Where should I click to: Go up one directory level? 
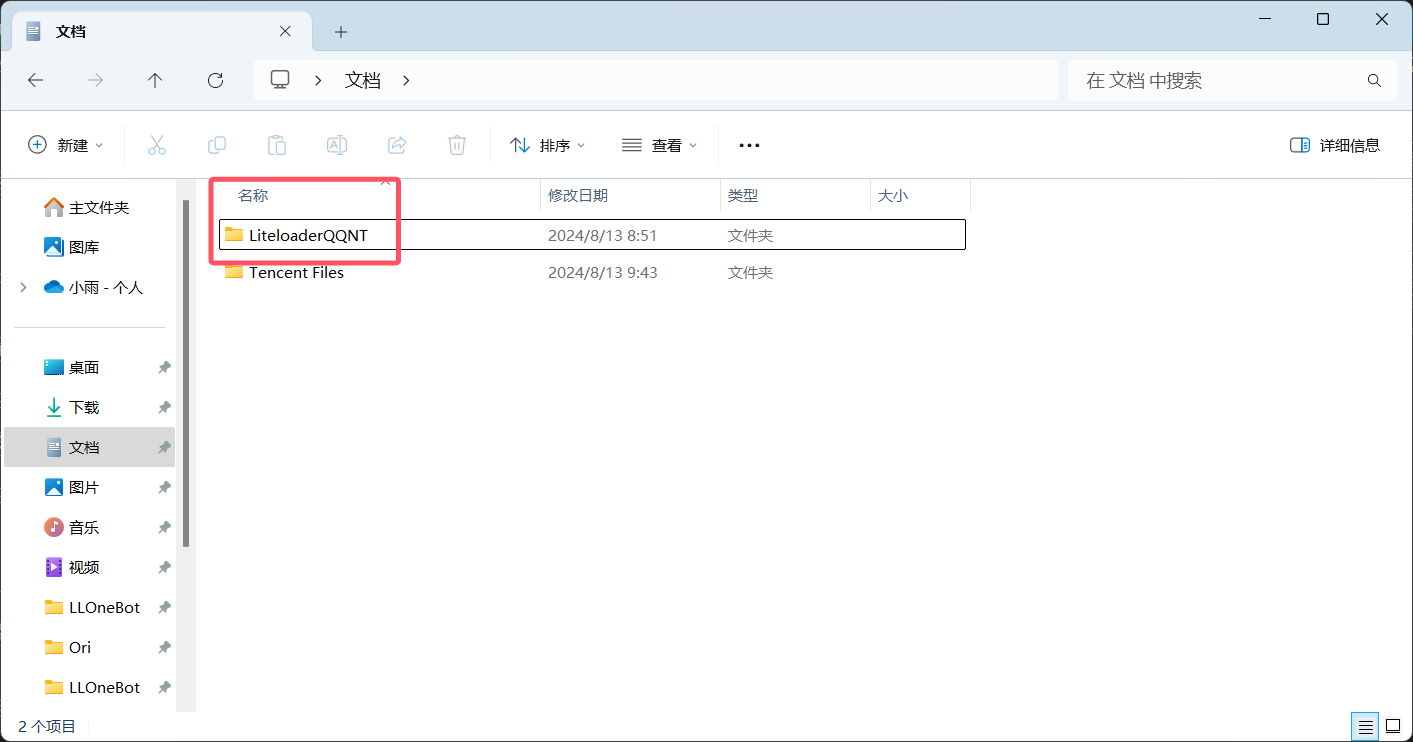tap(155, 81)
